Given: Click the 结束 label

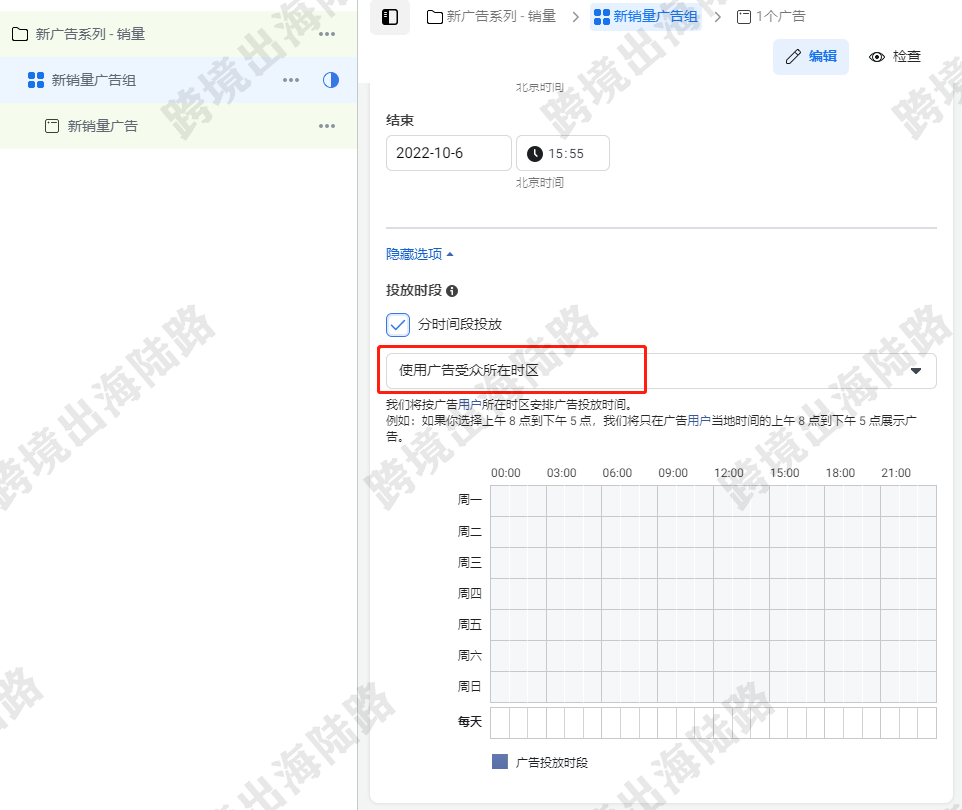Looking at the screenshot, I should pos(400,120).
